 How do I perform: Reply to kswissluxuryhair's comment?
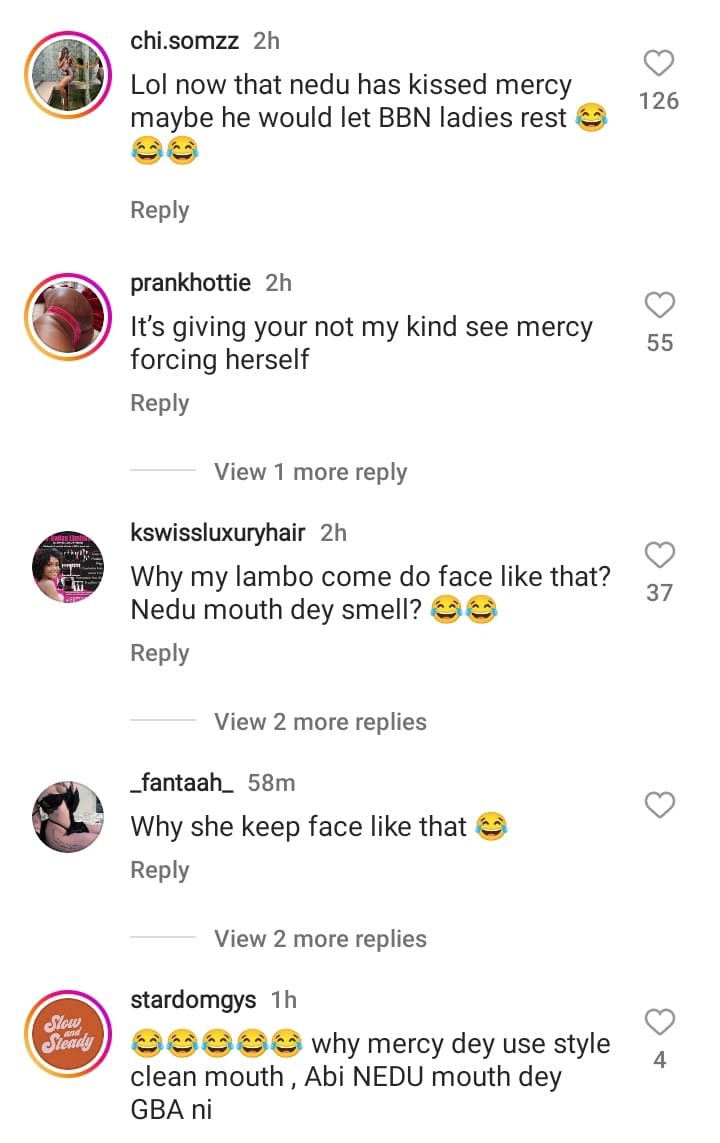pos(160,653)
